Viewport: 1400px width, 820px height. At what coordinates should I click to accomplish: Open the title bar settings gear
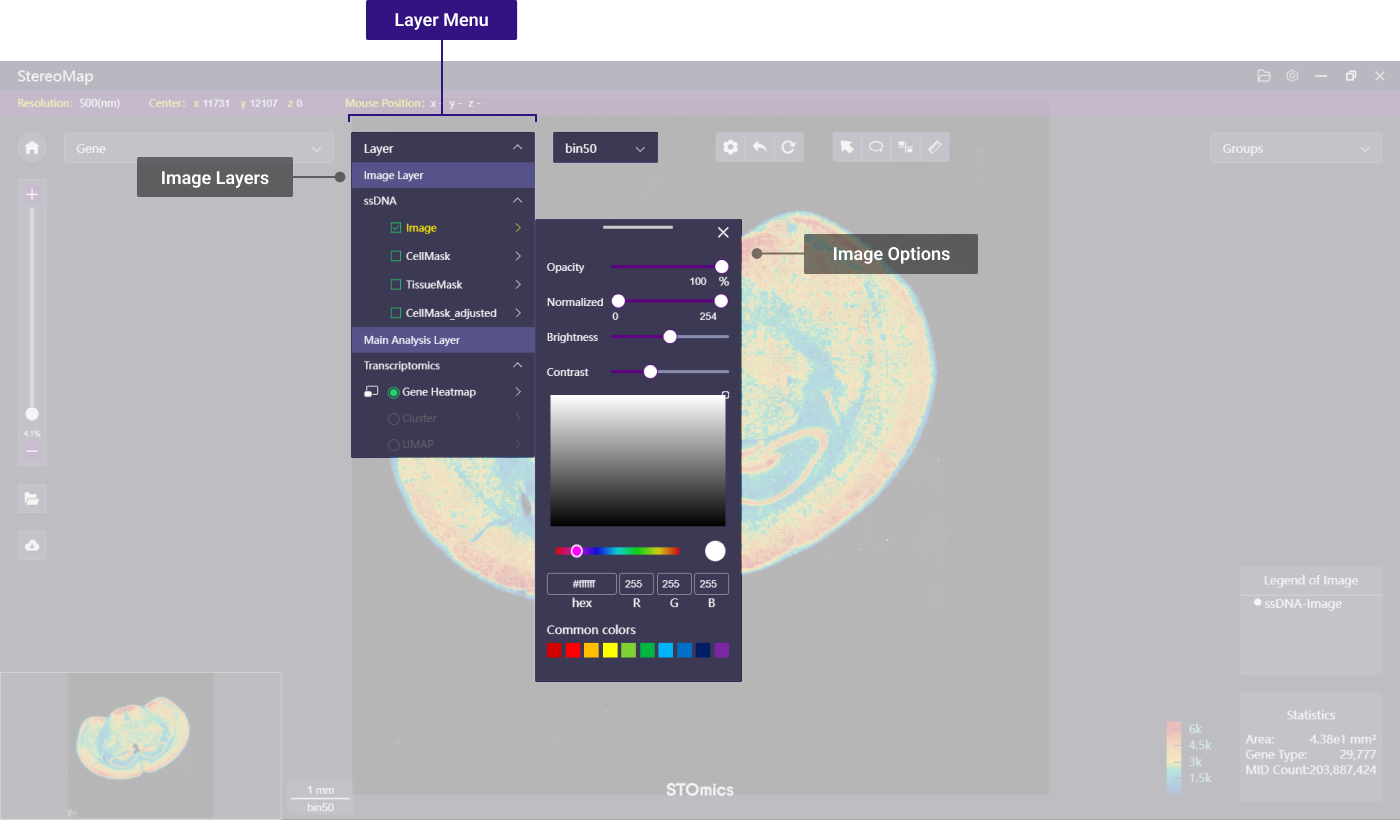pos(1292,76)
